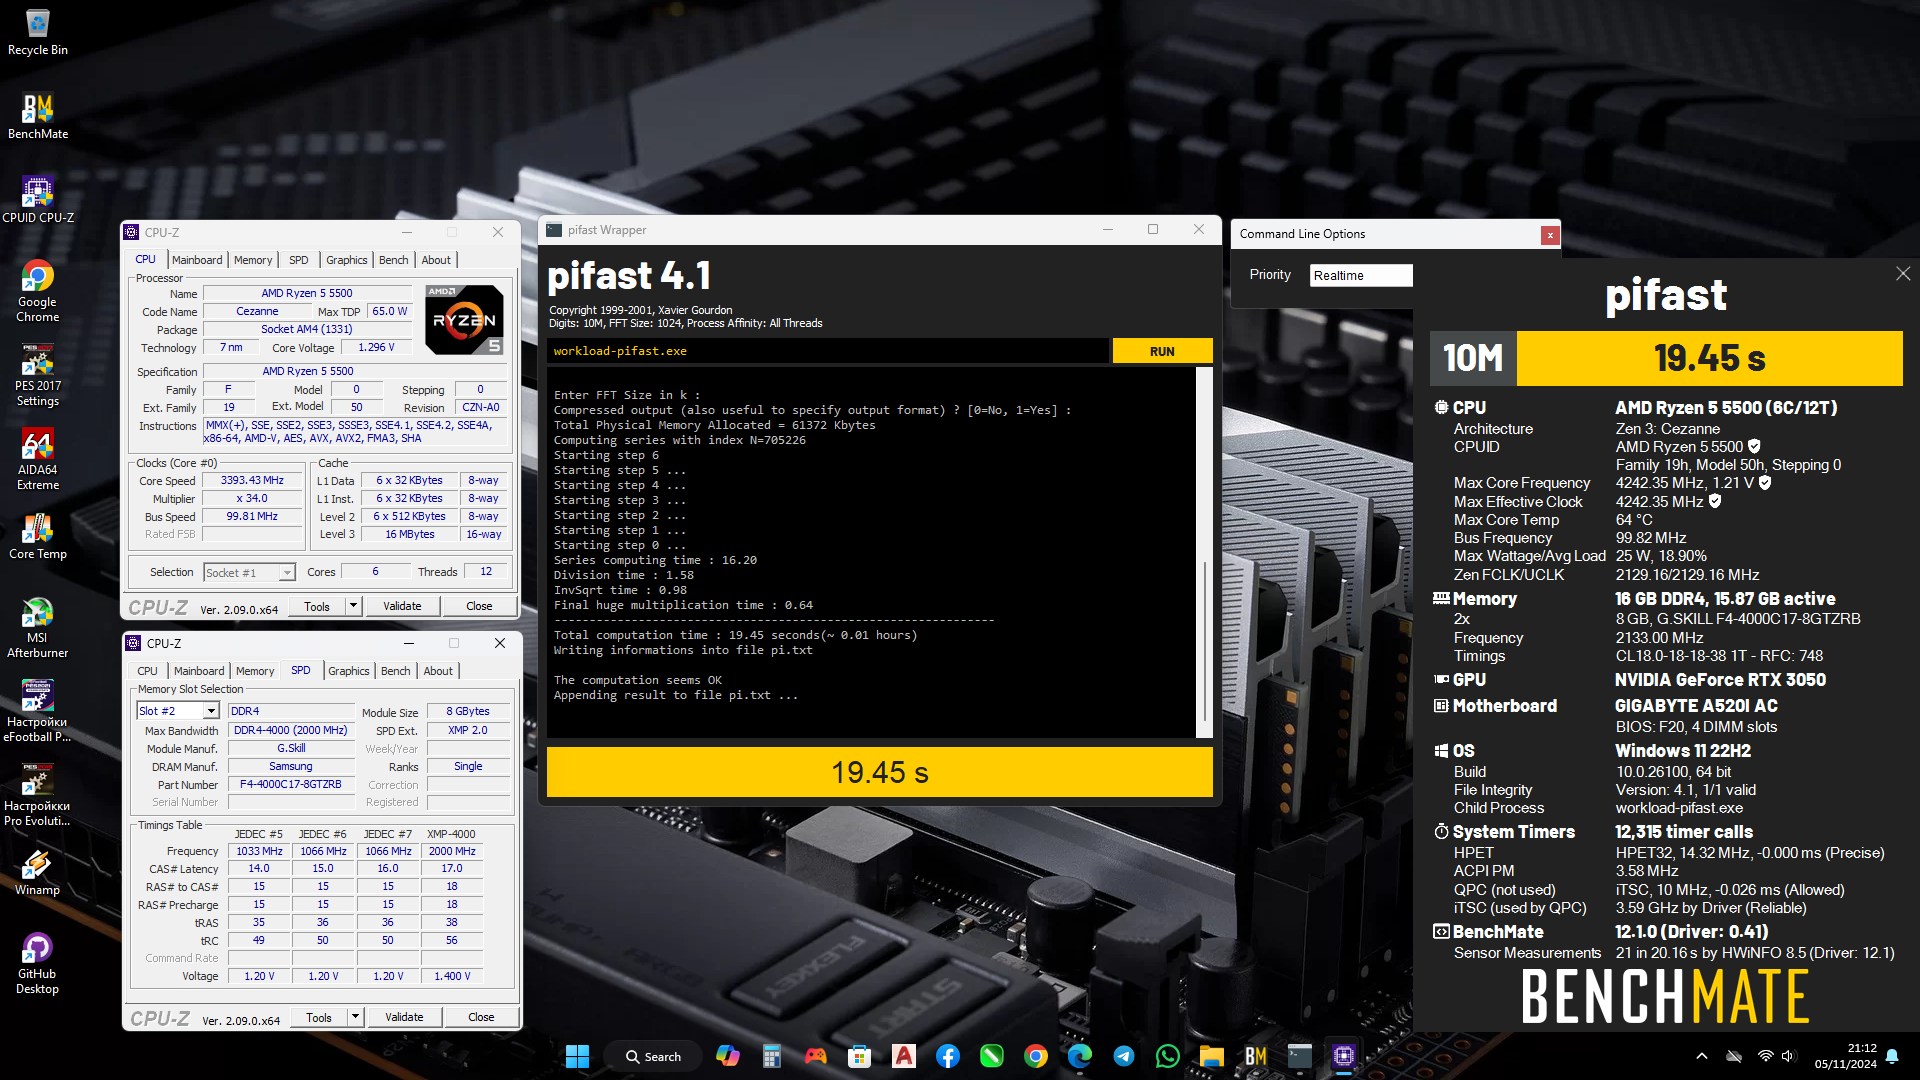Click the taskbar Search box
1920x1080 pixels.
(653, 1056)
